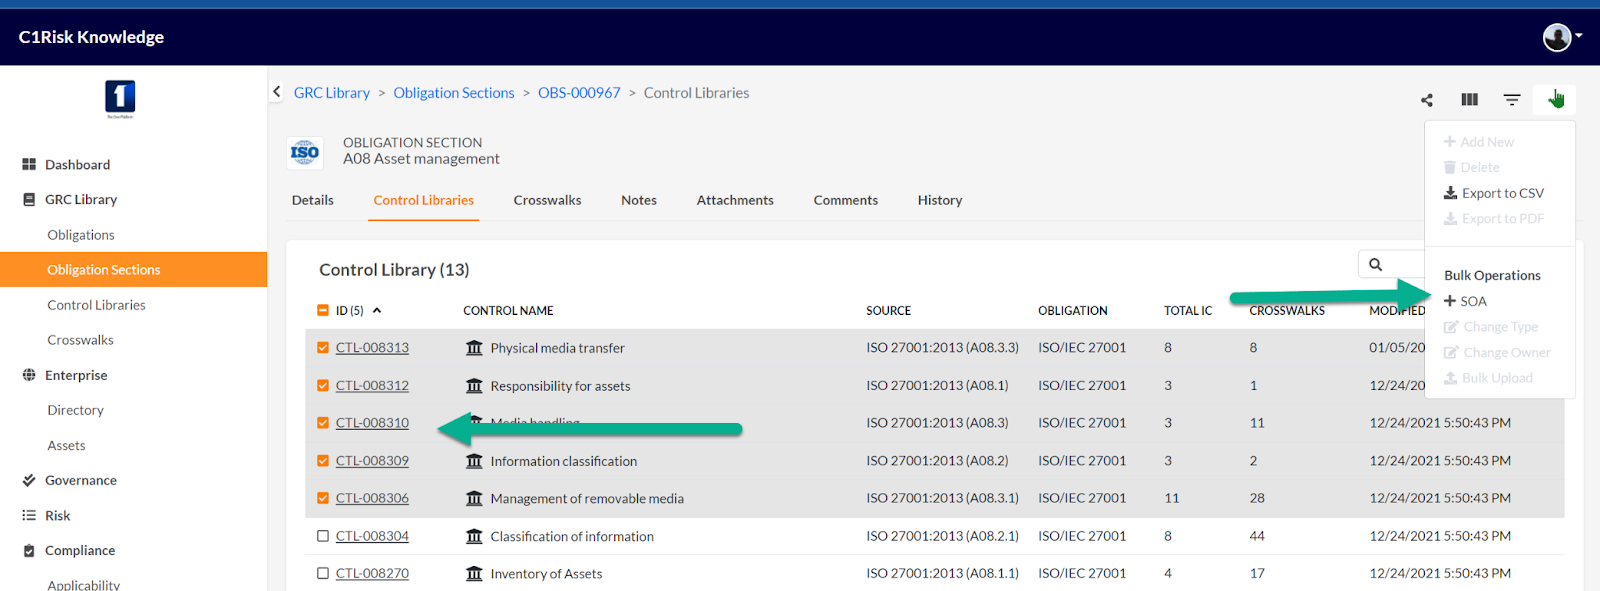
Task: Click the Governance checkmark icon
Action: pos(29,480)
